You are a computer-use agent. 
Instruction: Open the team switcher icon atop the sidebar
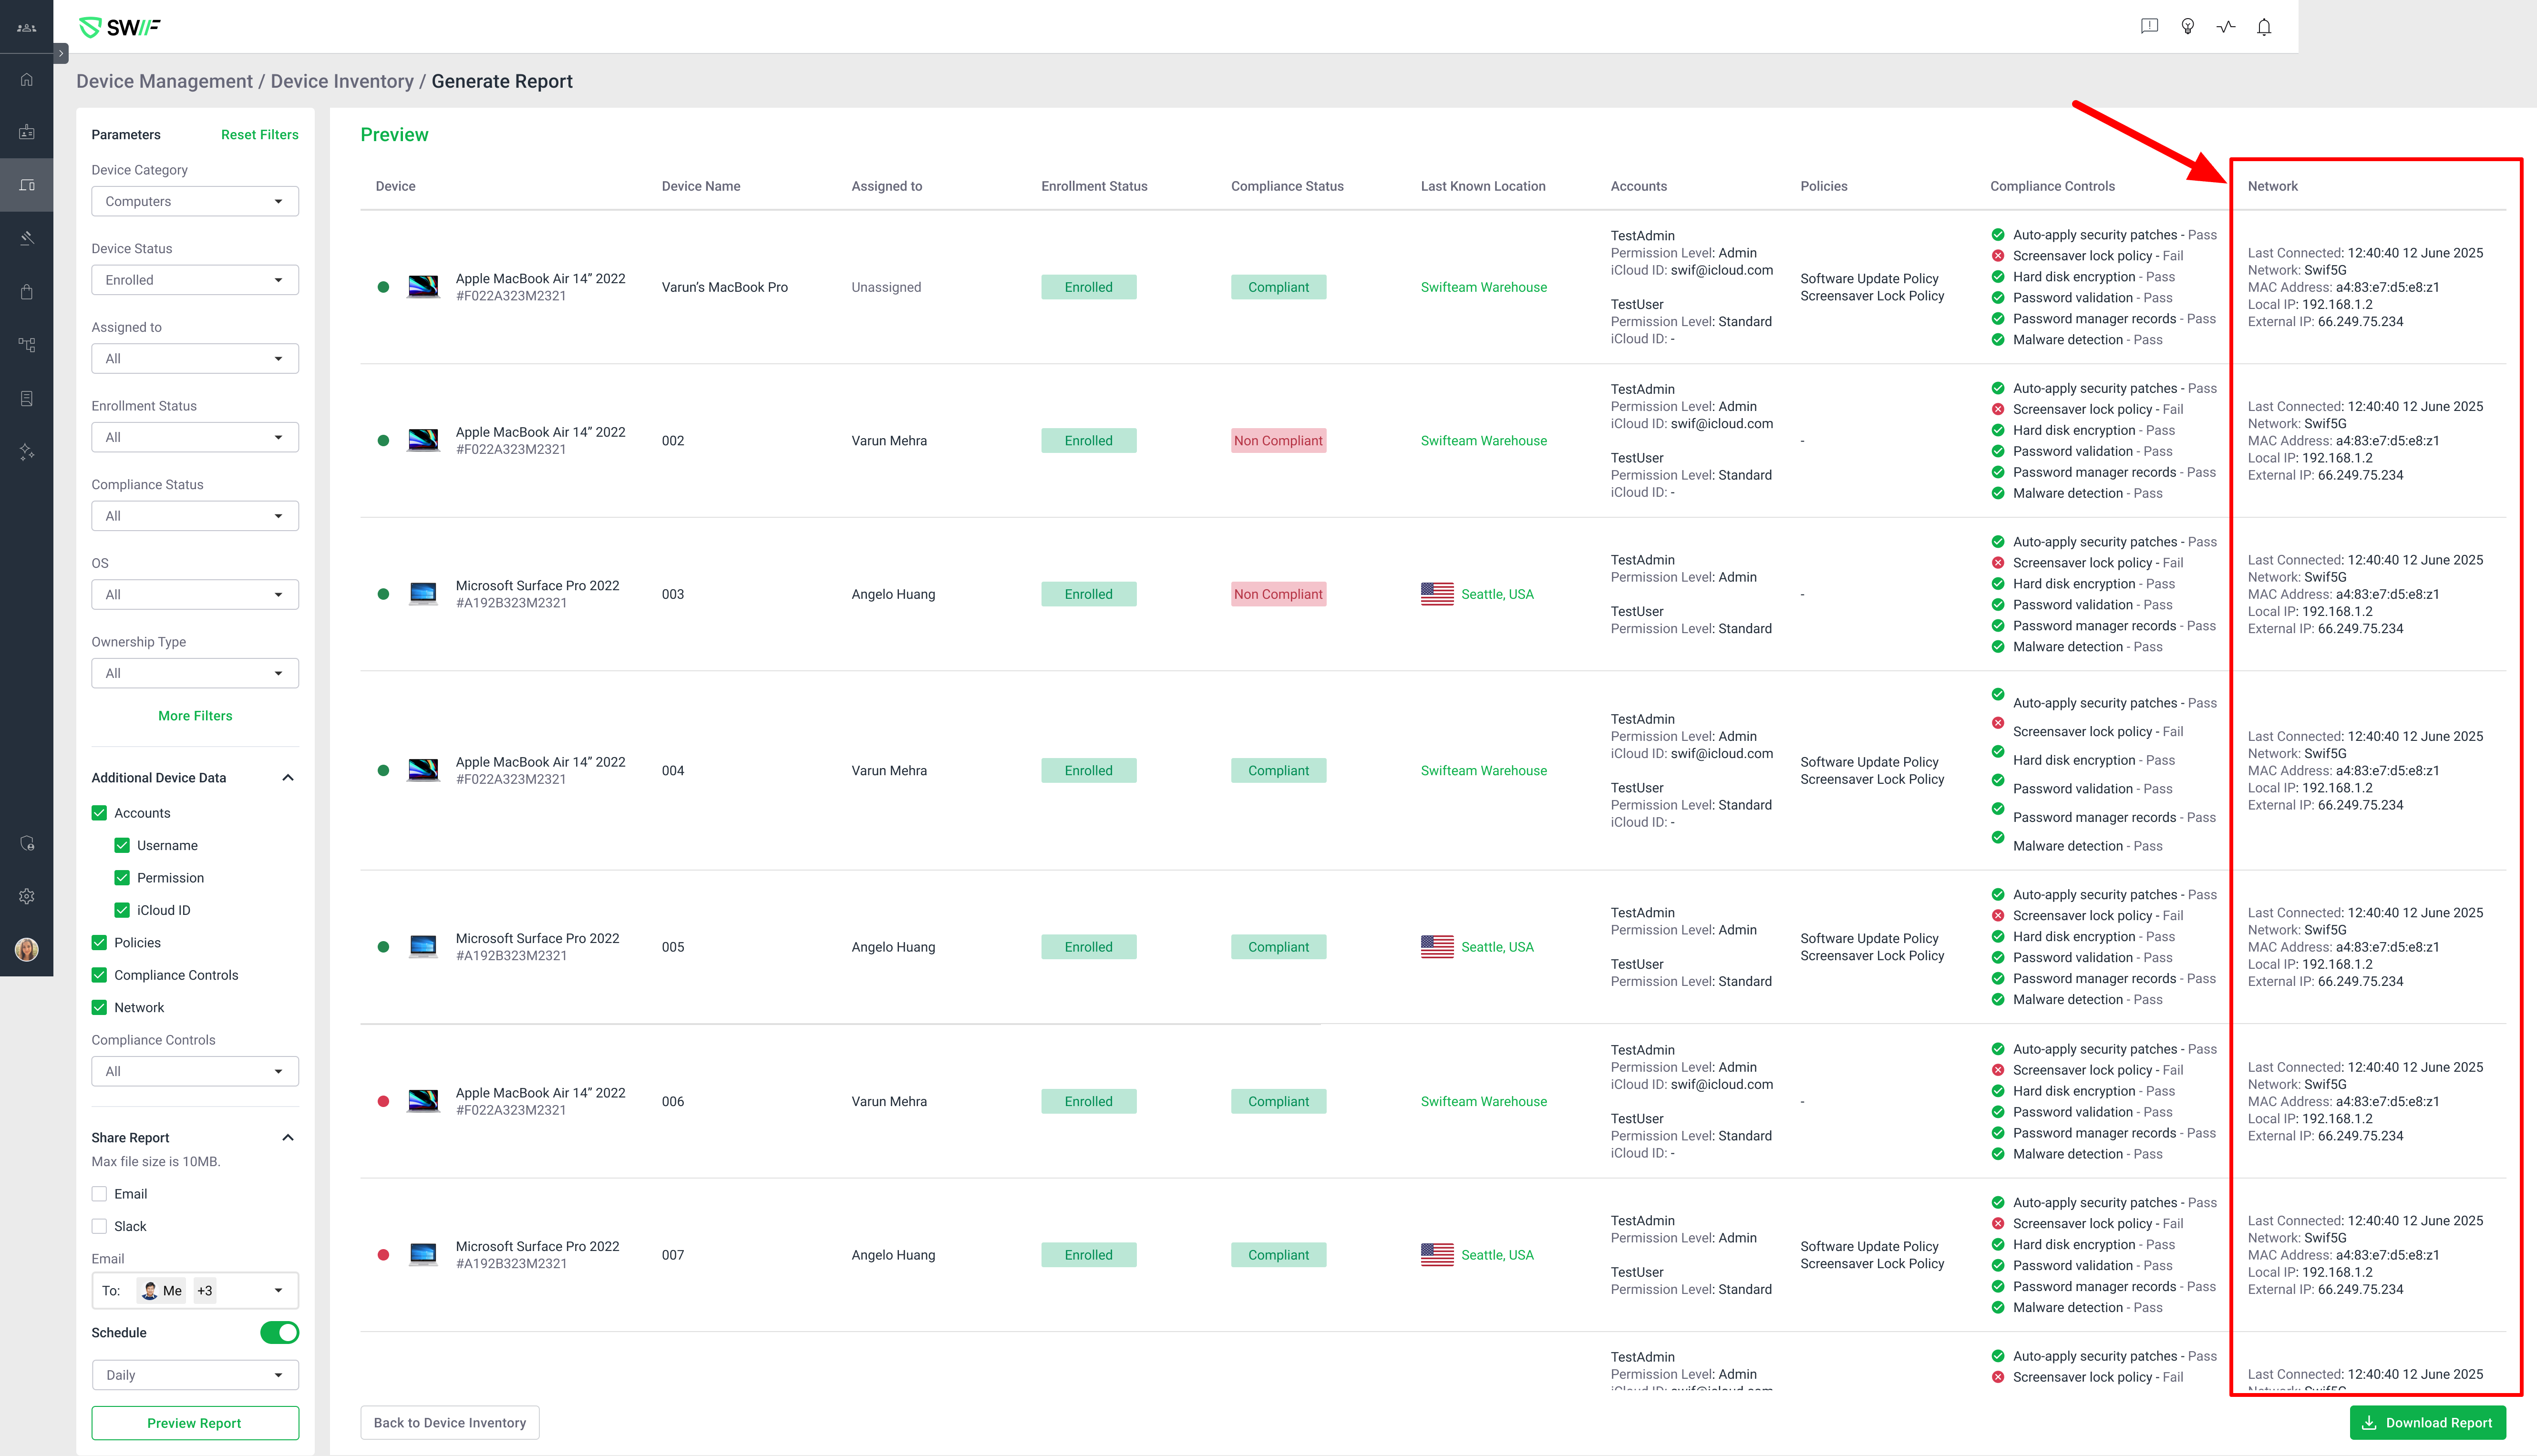point(27,28)
